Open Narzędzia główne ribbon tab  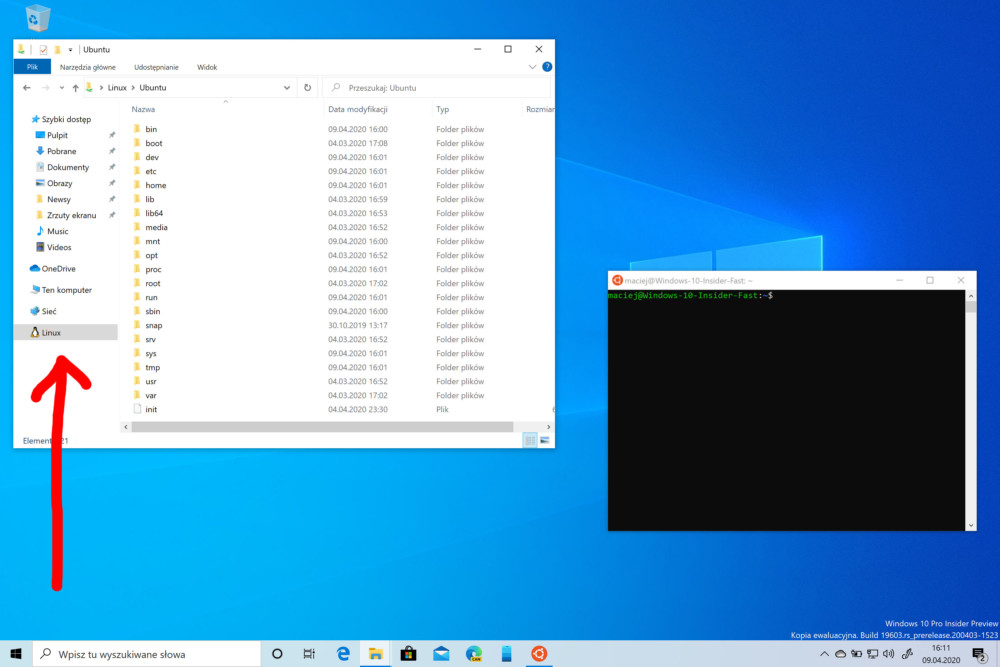[87, 67]
